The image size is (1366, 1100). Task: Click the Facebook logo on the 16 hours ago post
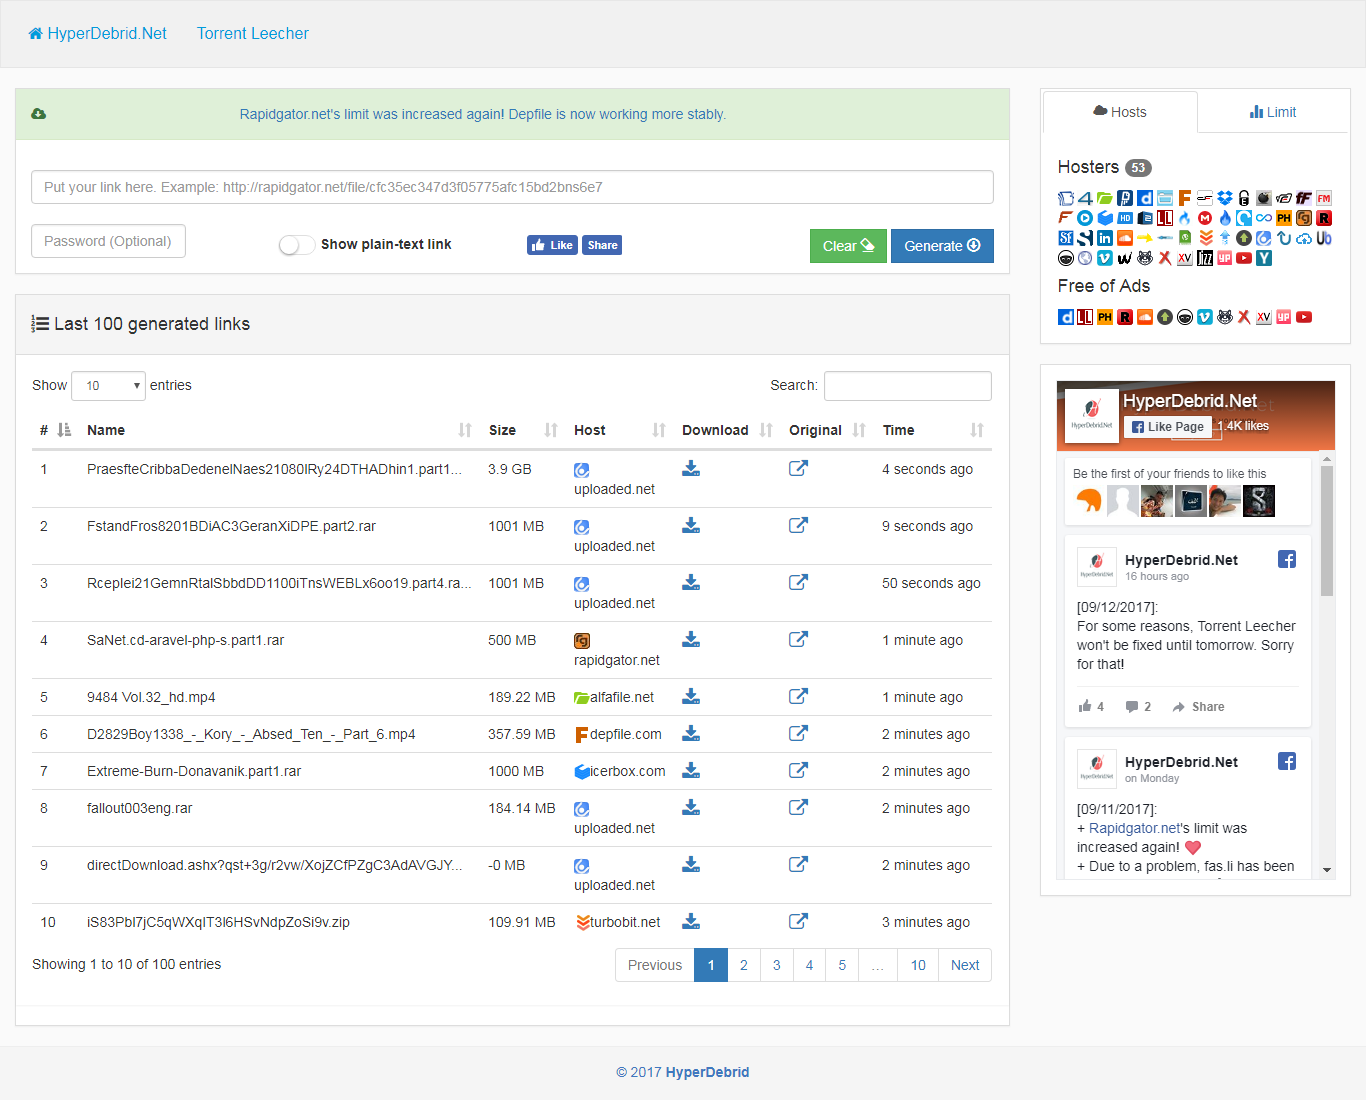tap(1287, 559)
